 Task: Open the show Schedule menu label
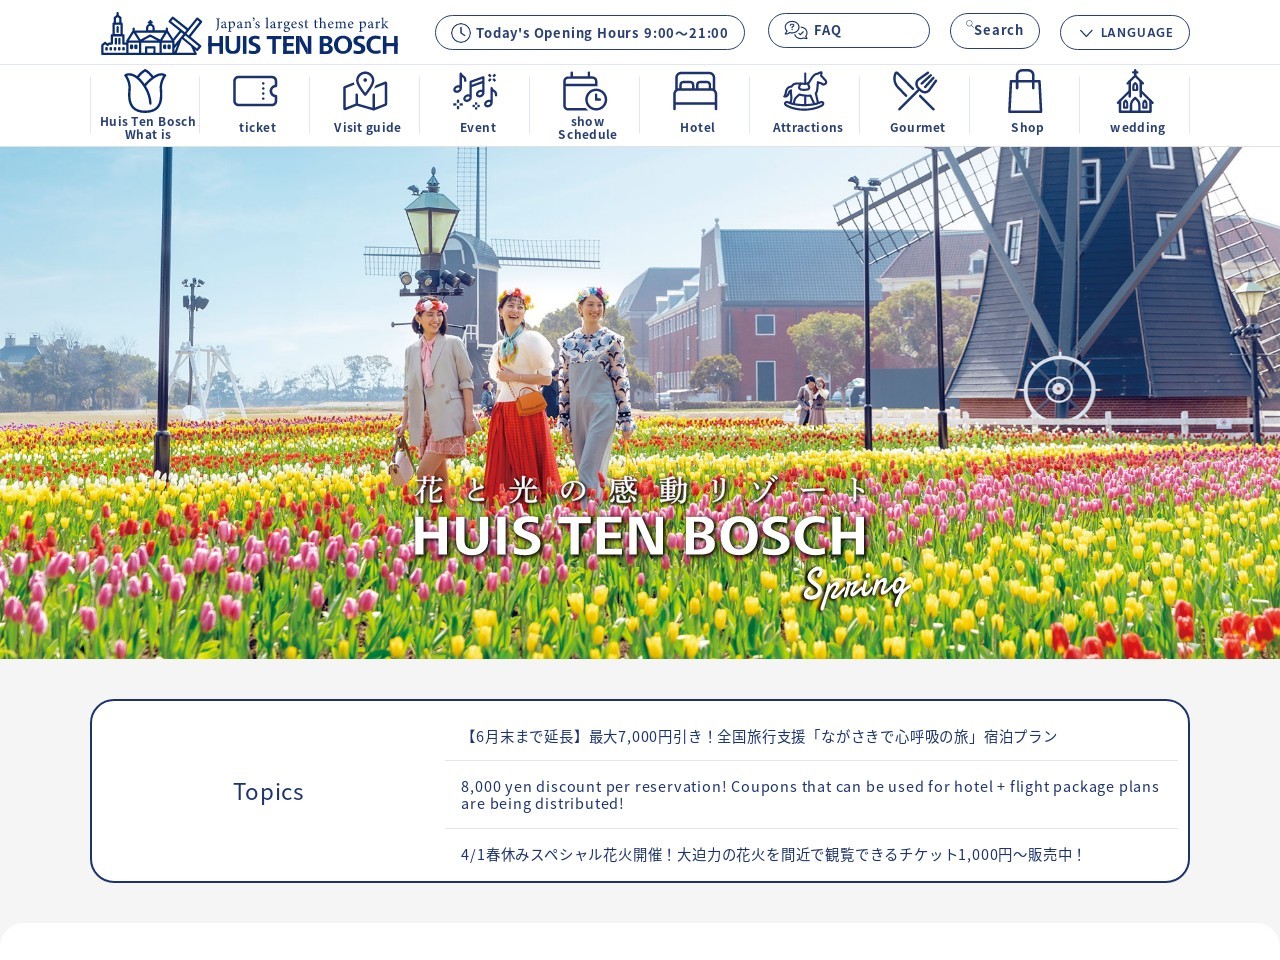tap(587, 128)
